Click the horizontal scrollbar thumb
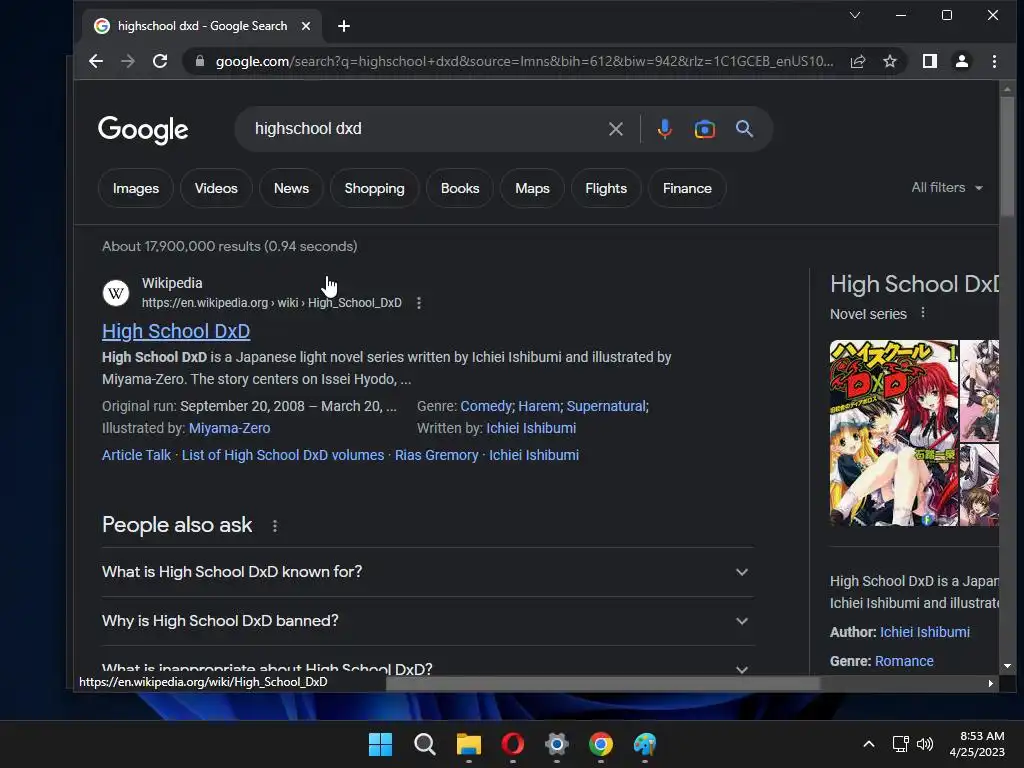1024x768 pixels. point(603,683)
